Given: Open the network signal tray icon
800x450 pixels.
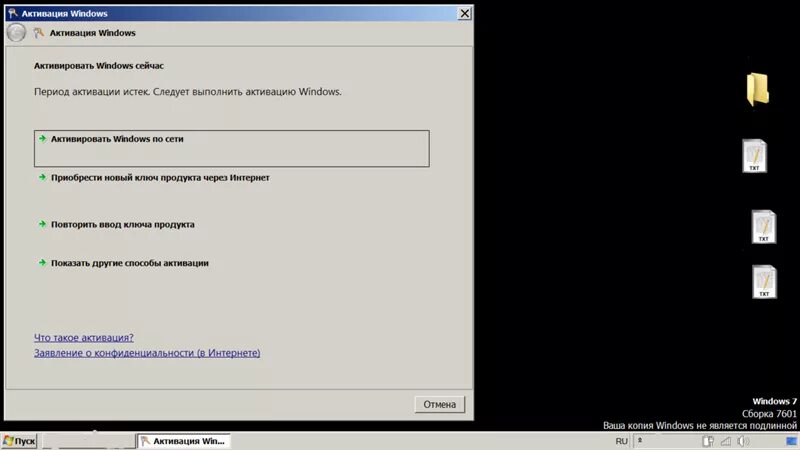Looking at the screenshot, I should click(726, 441).
